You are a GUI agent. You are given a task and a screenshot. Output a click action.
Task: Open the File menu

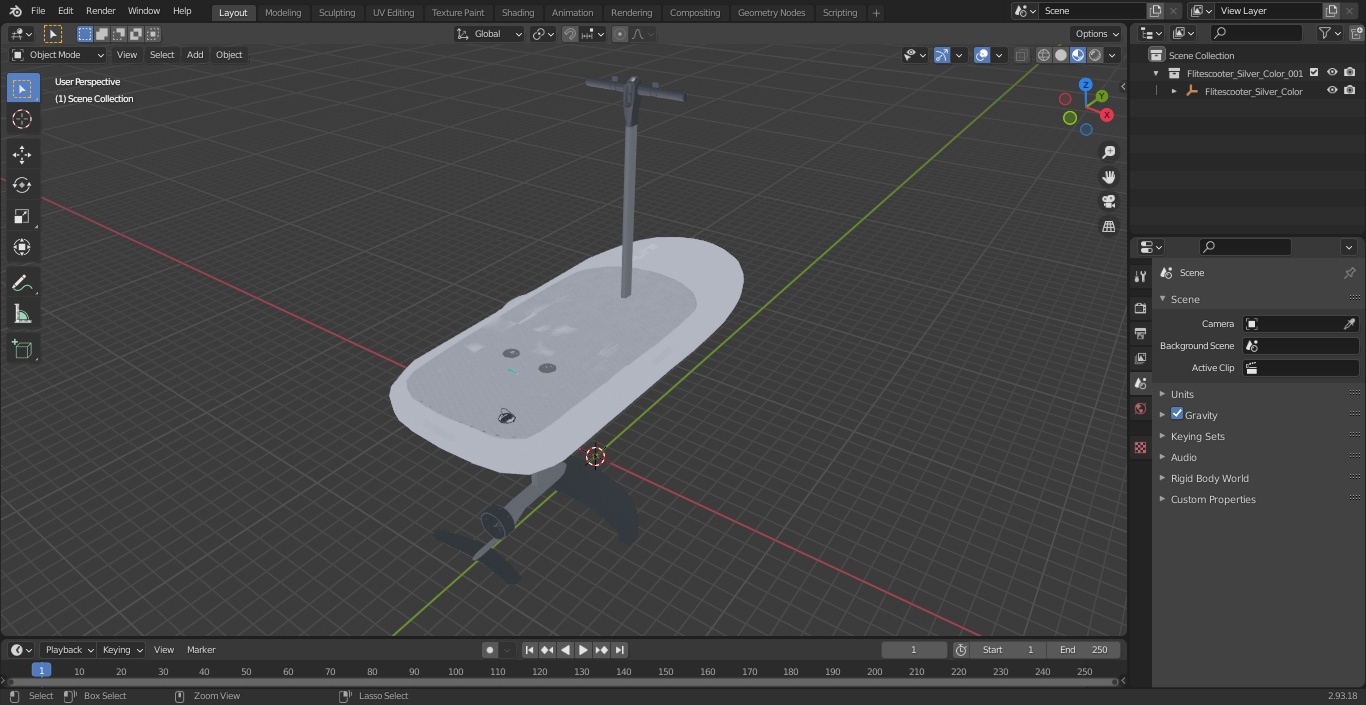[38, 11]
